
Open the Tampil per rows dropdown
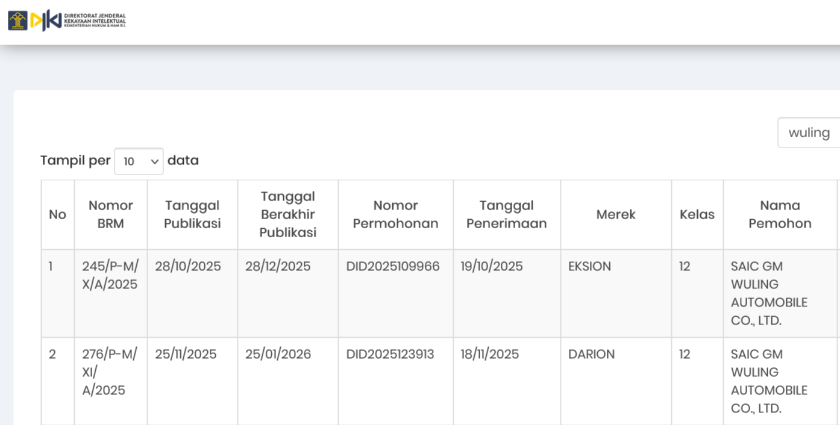point(138,161)
